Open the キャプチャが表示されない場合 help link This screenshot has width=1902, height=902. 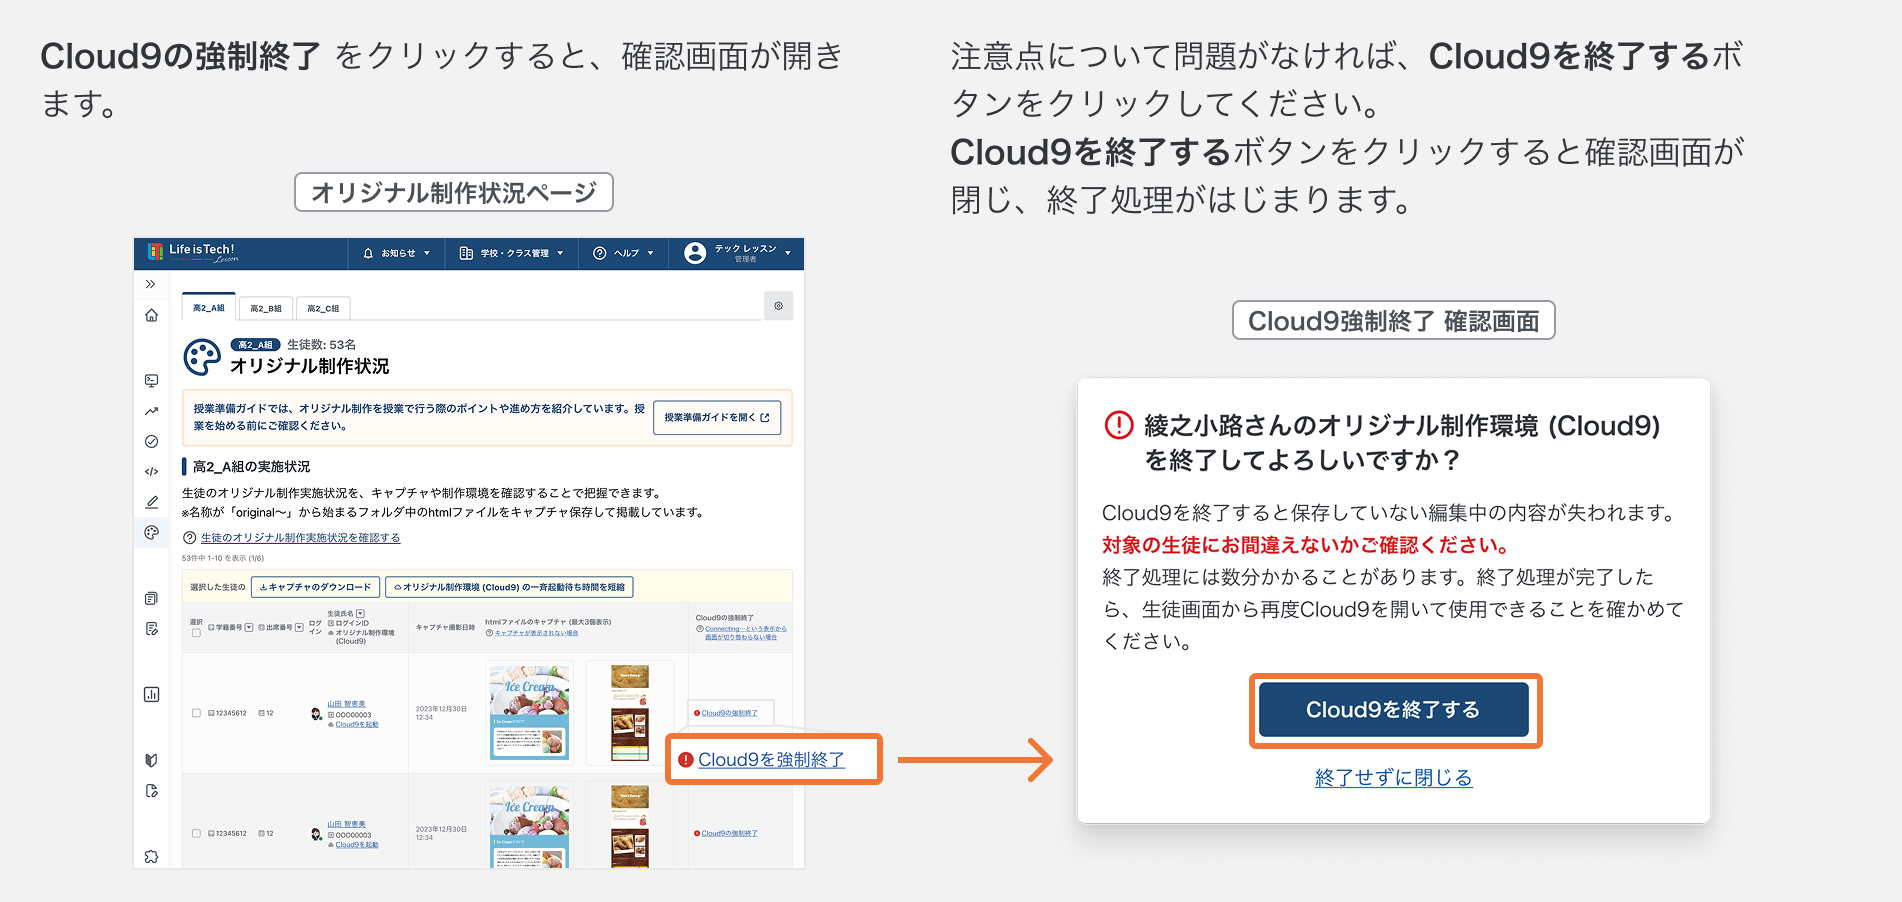click(x=536, y=633)
